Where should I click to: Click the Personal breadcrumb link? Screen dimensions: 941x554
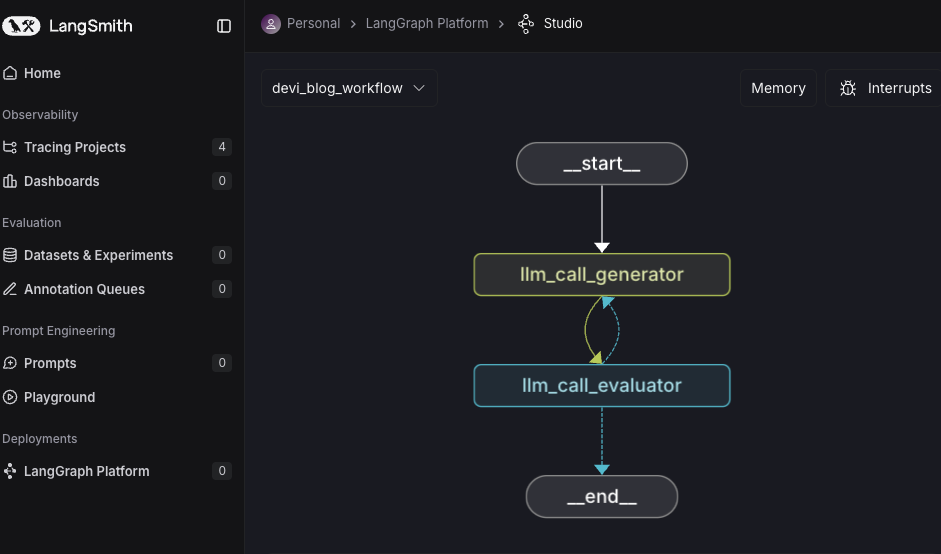tap(313, 23)
